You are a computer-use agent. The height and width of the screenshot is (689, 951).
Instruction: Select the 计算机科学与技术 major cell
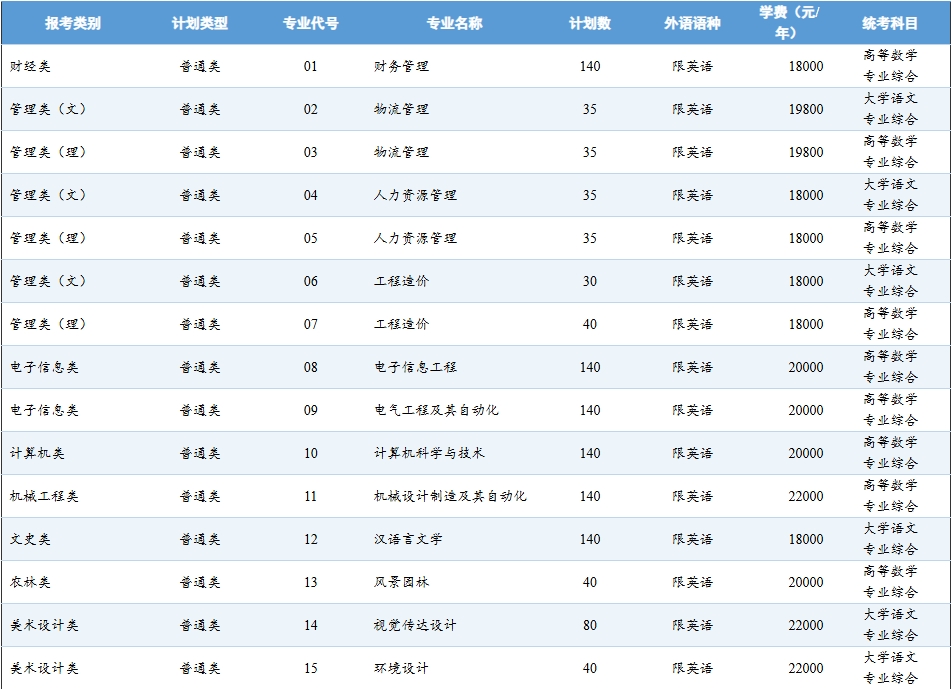pyautogui.click(x=429, y=453)
